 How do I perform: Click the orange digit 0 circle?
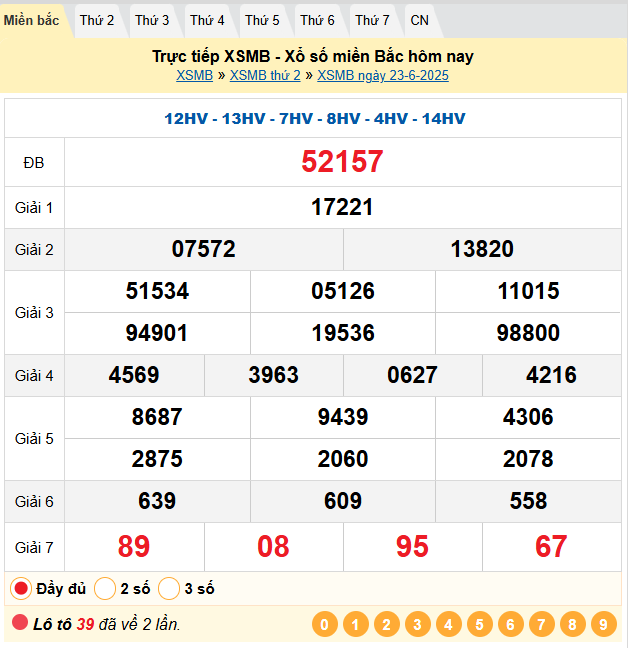coord(325,624)
